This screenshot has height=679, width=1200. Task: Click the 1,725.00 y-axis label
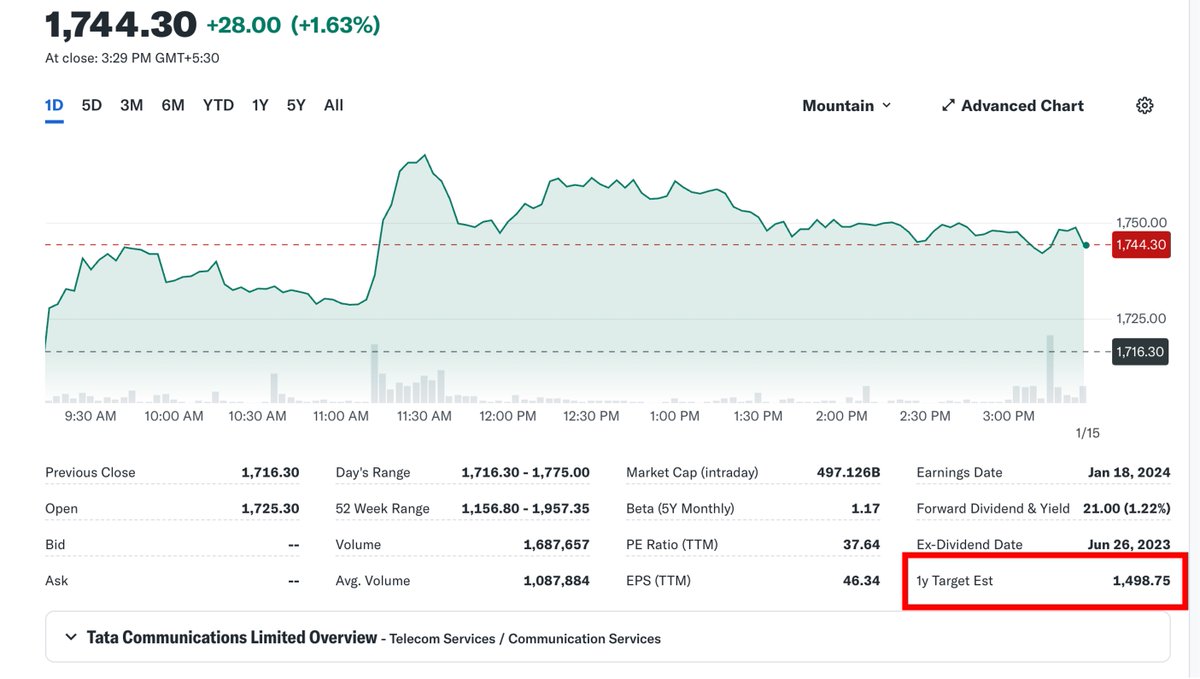(1141, 318)
